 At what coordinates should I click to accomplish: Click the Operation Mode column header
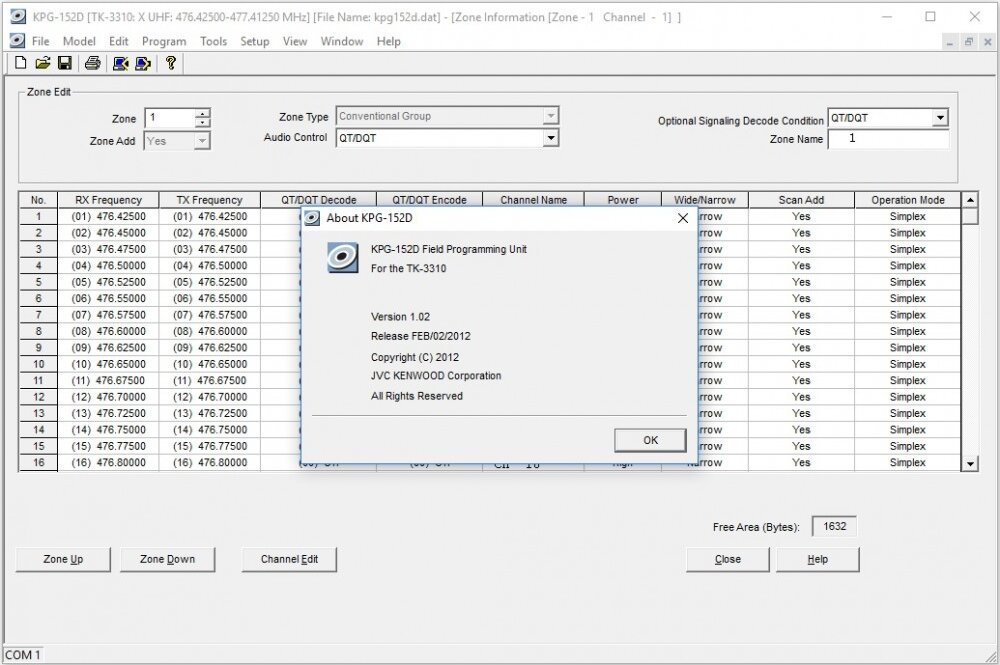pyautogui.click(x=908, y=200)
